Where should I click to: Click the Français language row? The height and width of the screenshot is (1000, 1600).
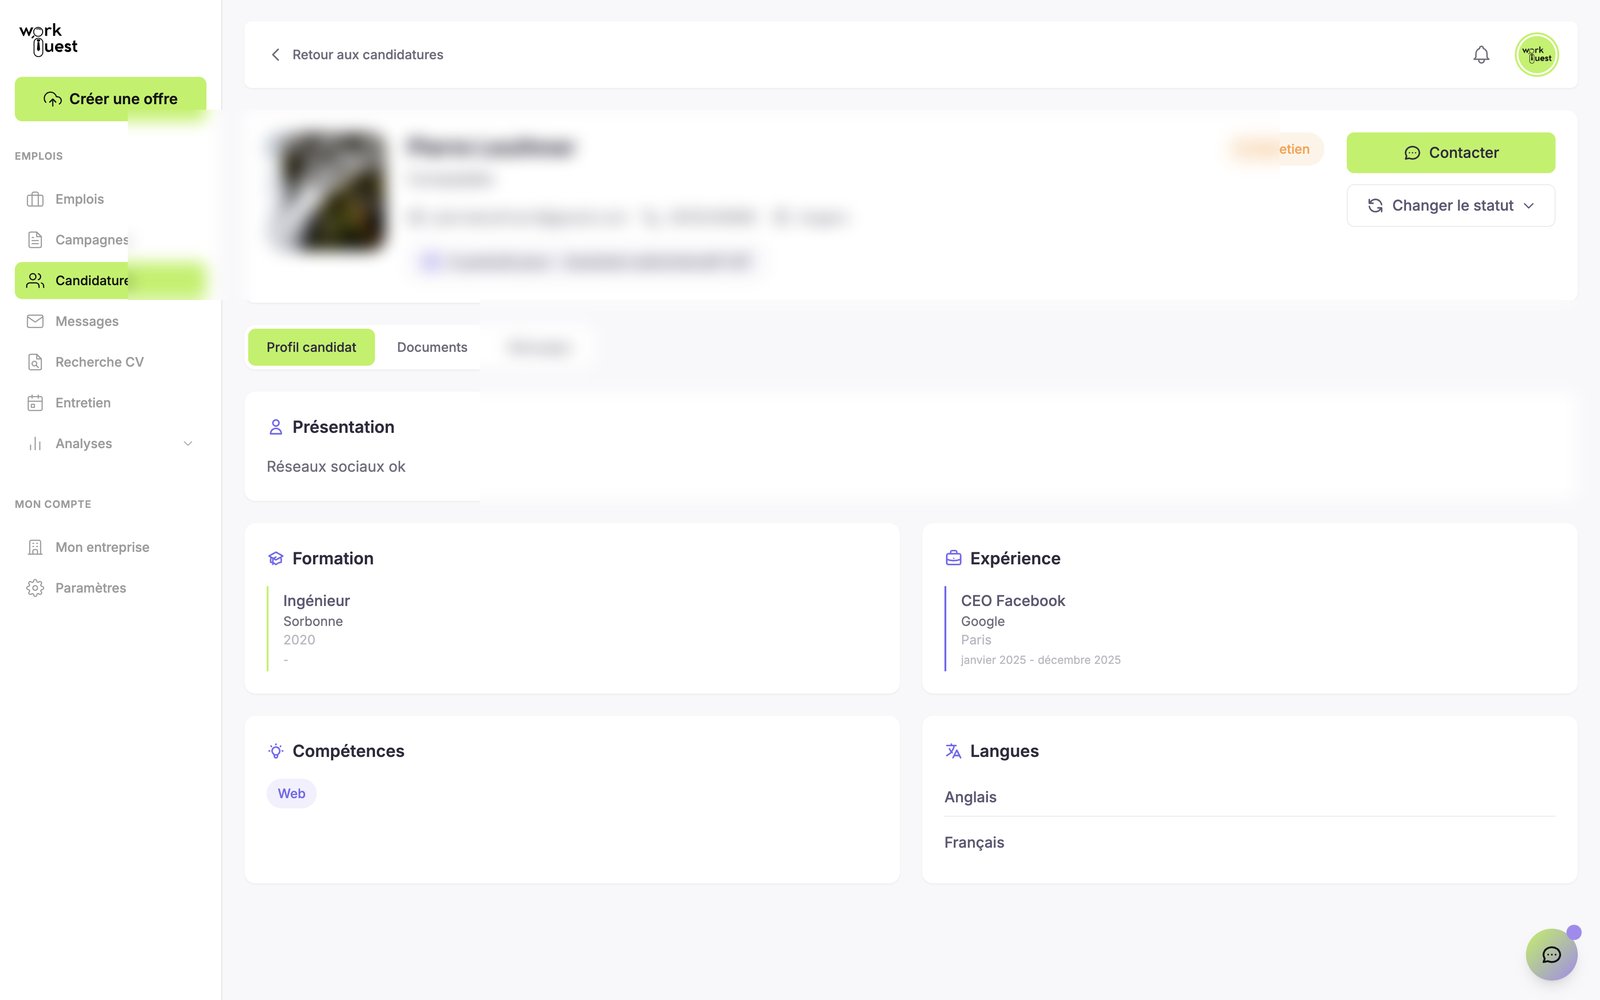tap(1250, 843)
